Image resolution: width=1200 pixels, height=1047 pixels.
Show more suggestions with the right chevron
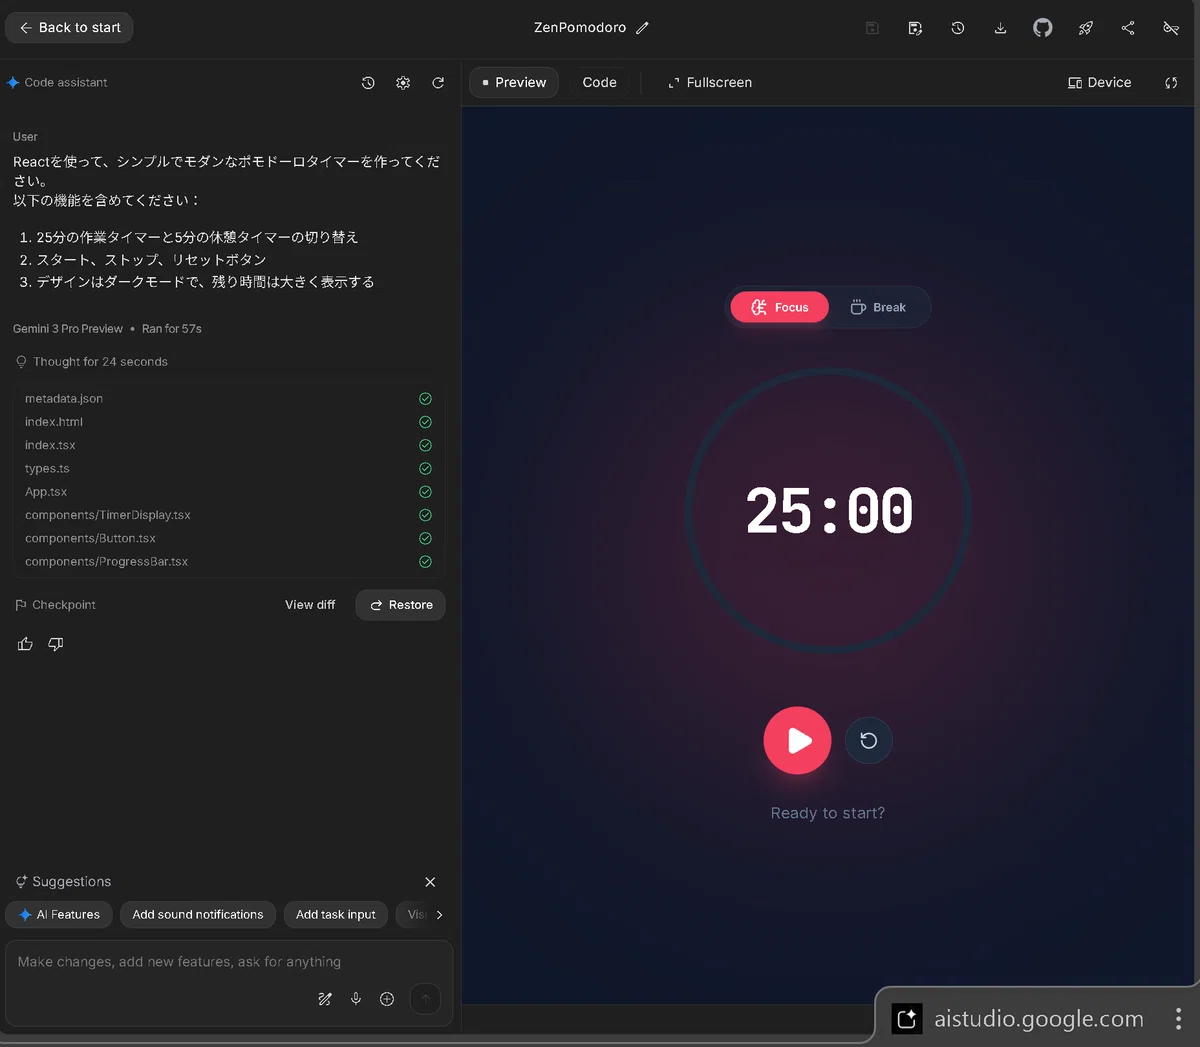[x=439, y=915]
